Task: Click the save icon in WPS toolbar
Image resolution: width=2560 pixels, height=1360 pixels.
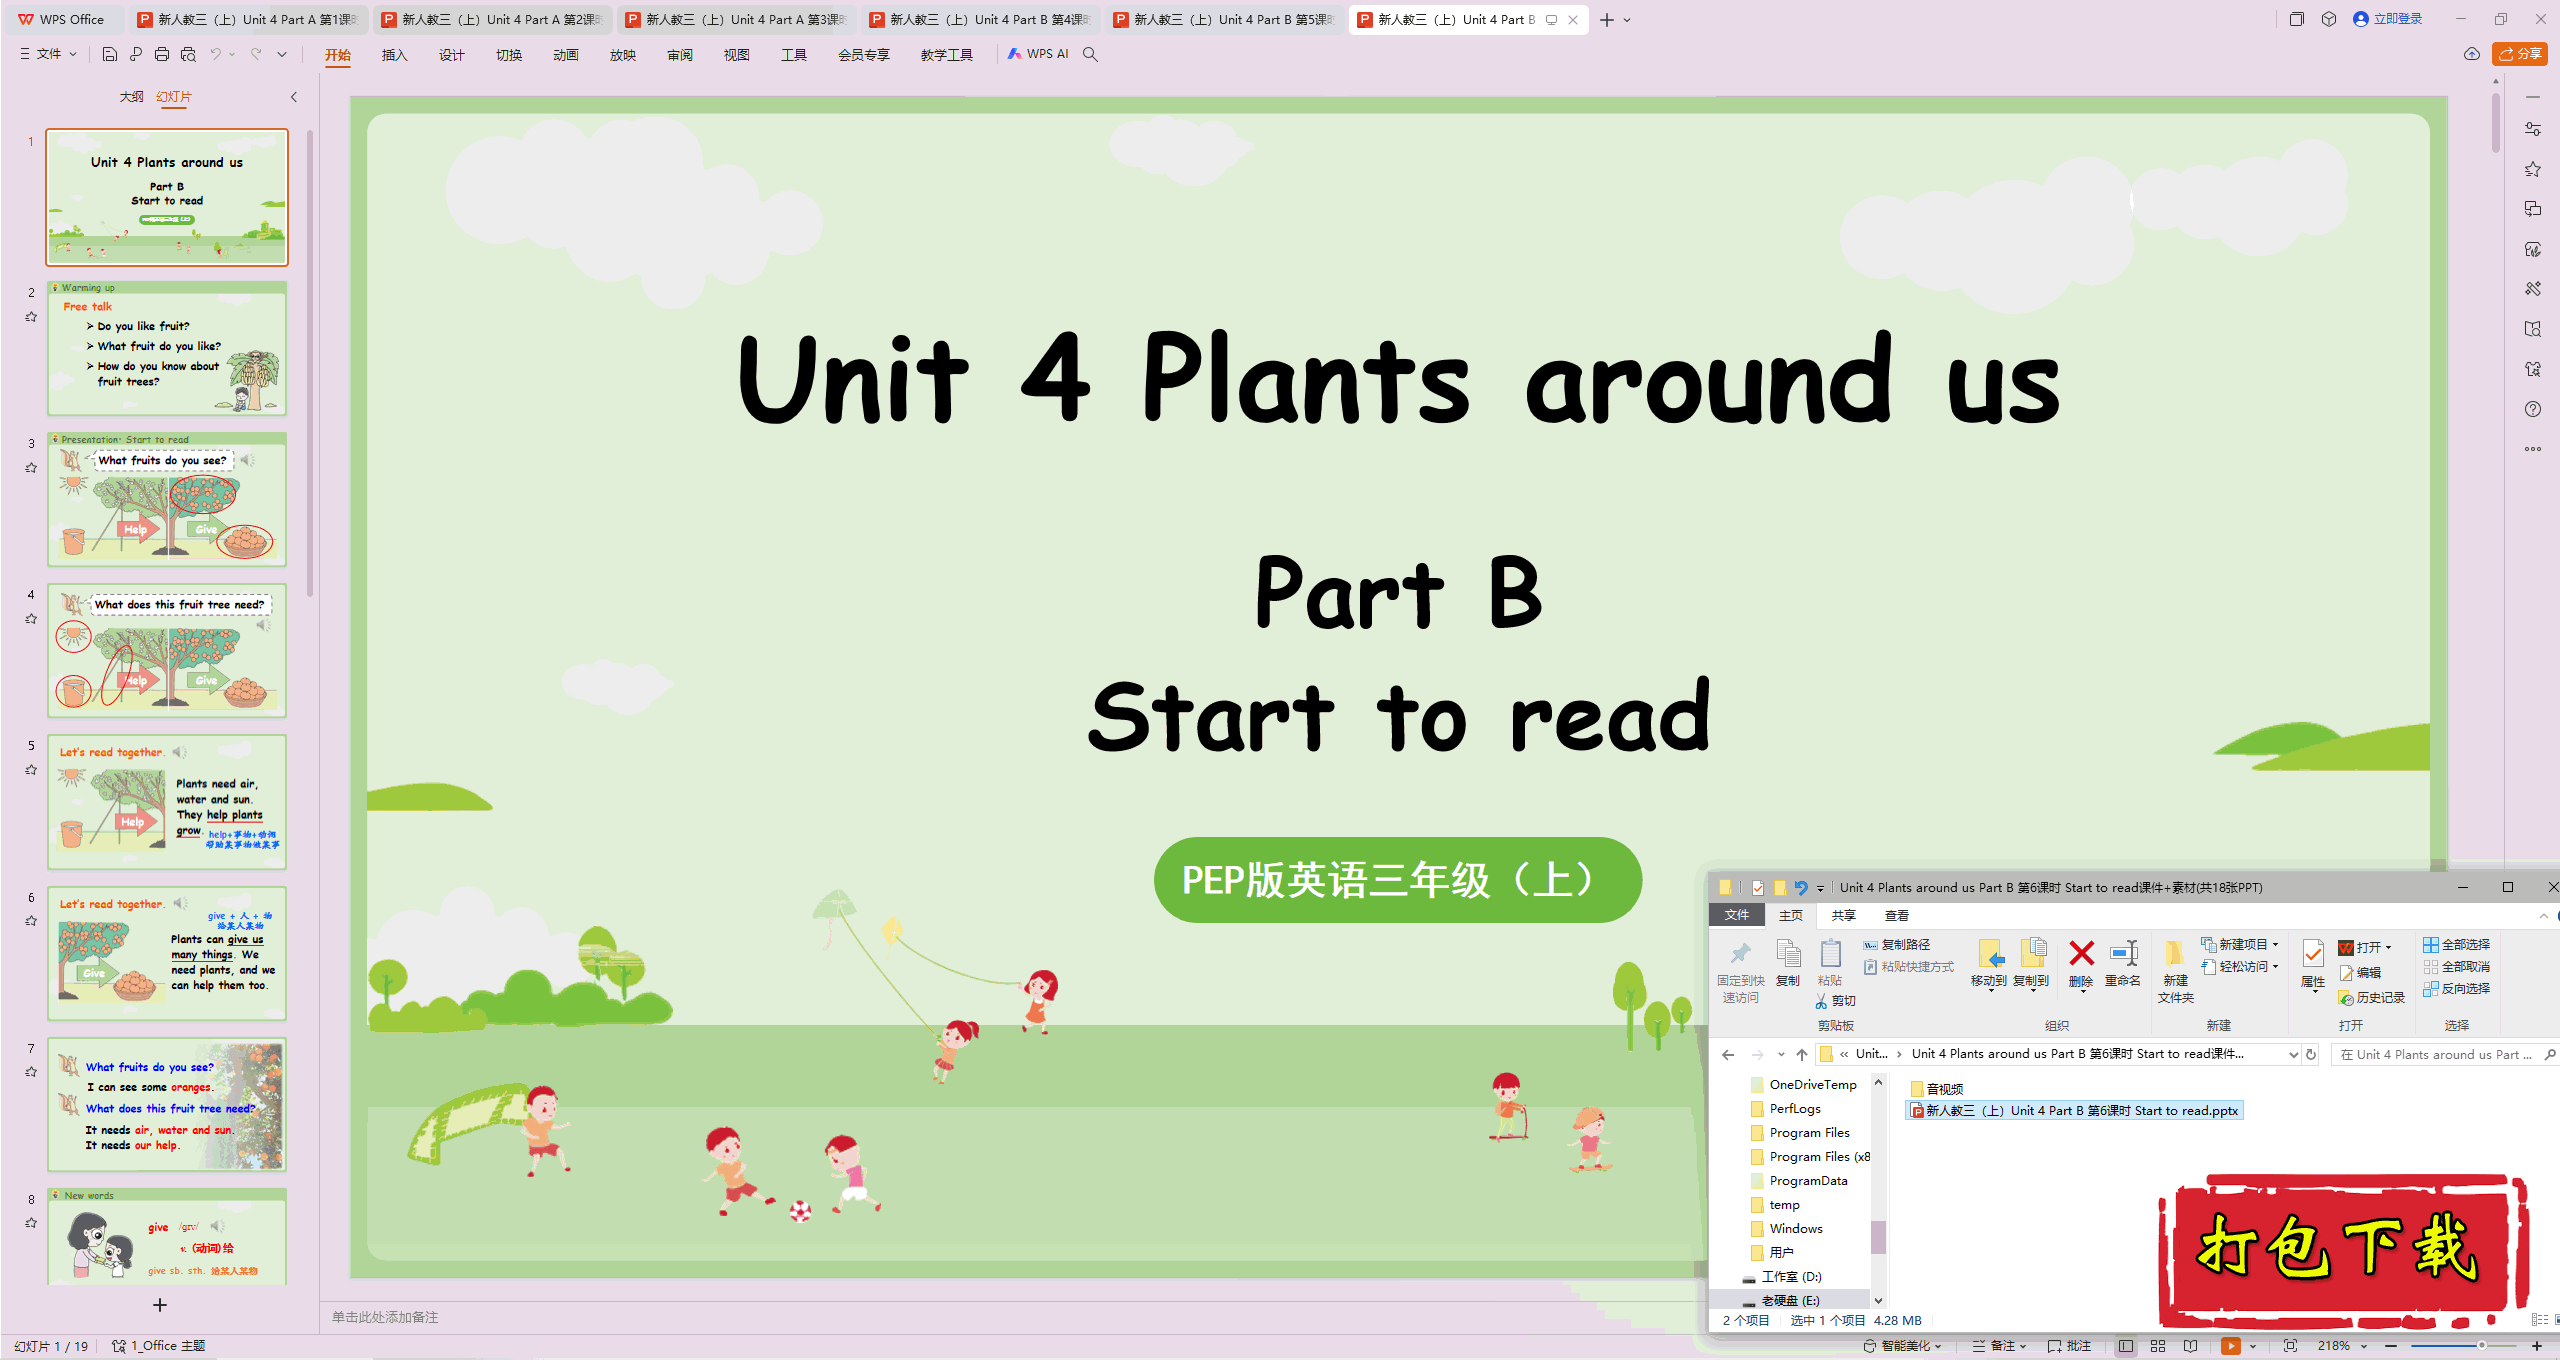Action: tap(110, 54)
